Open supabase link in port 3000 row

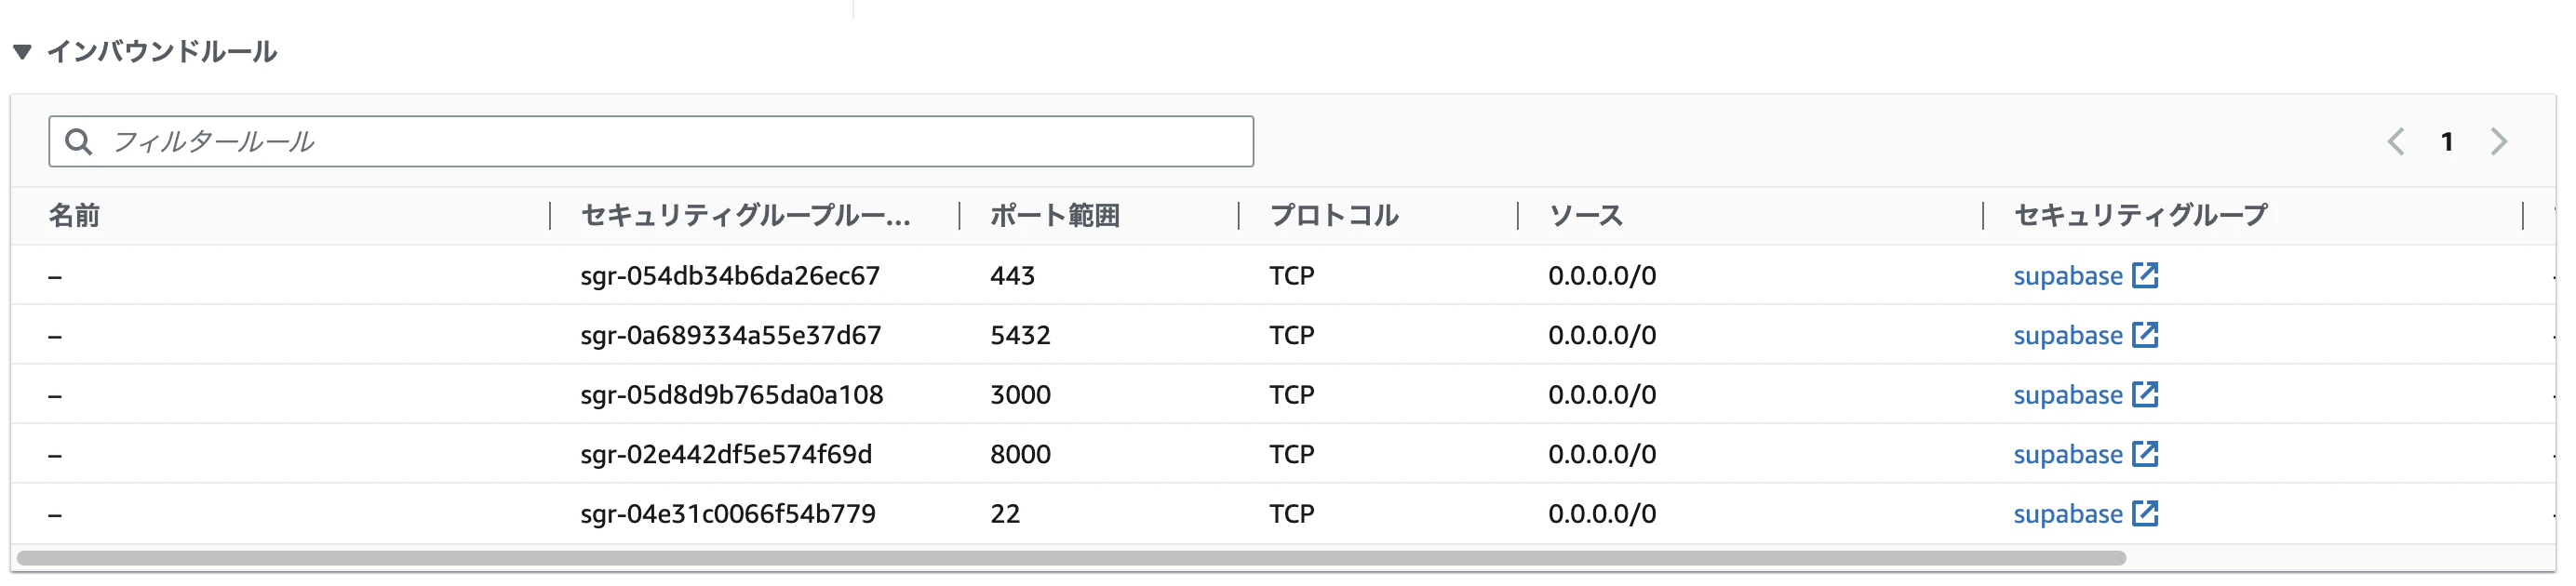point(2068,395)
